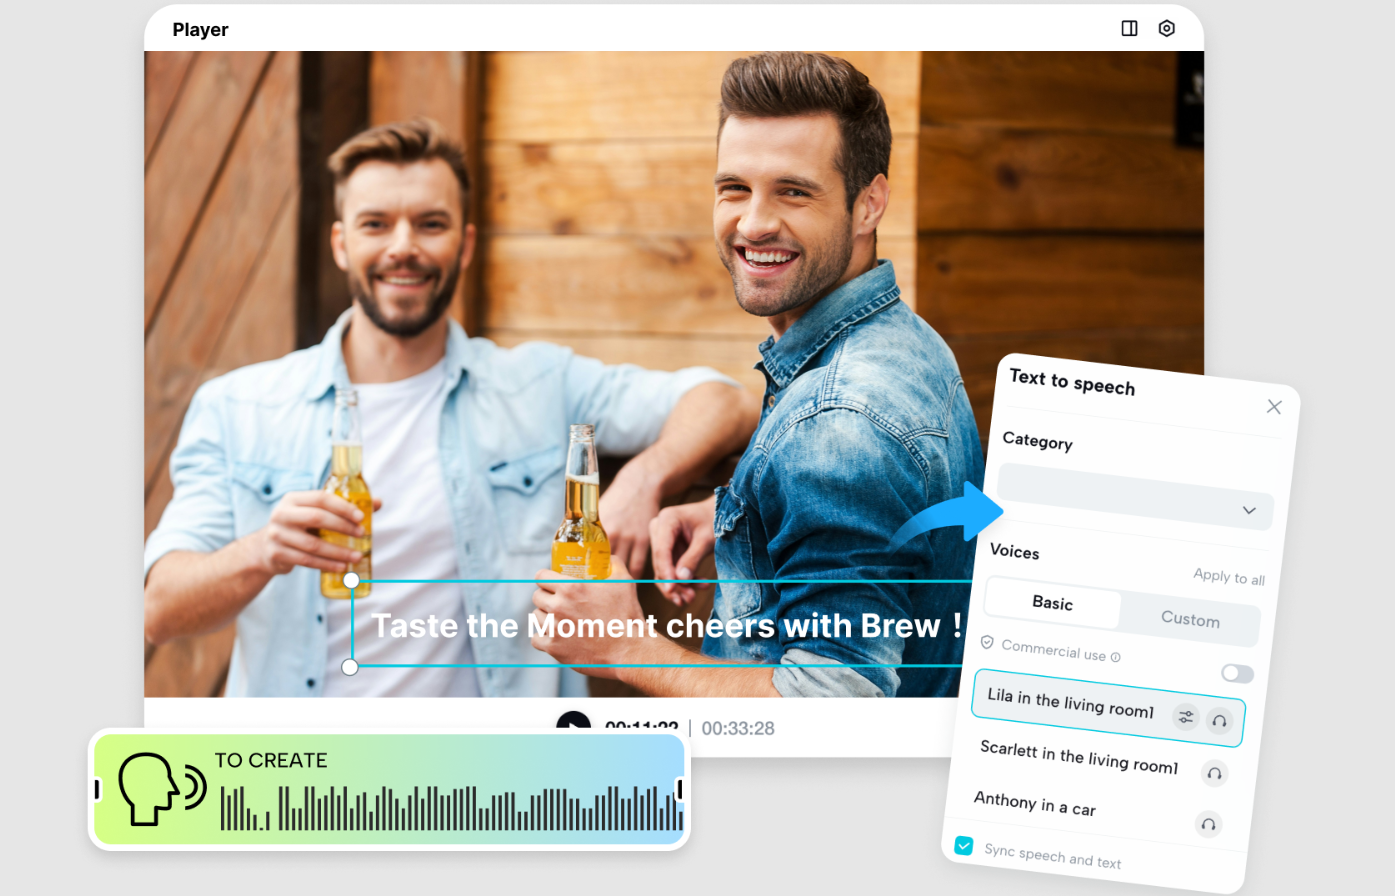1395x896 pixels.
Task: Open voice adjustment sliders icon for Lila
Action: 1186,716
